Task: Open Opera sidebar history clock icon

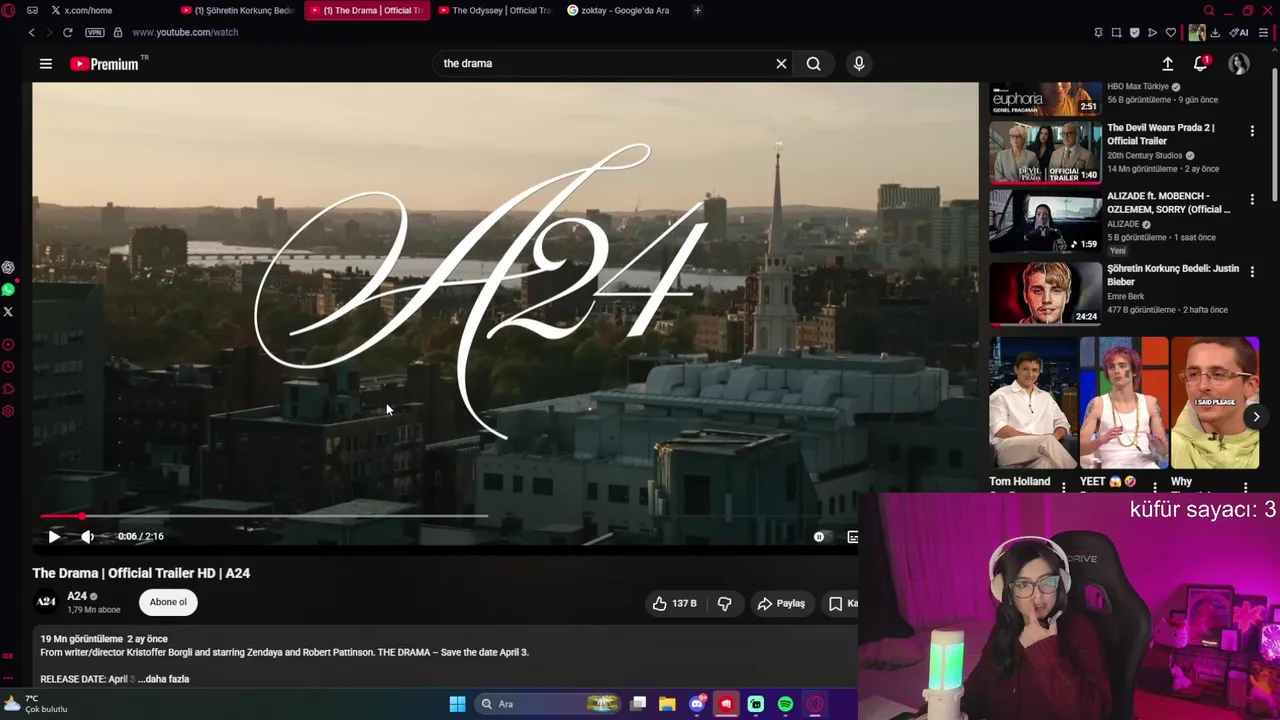Action: click(x=8, y=367)
